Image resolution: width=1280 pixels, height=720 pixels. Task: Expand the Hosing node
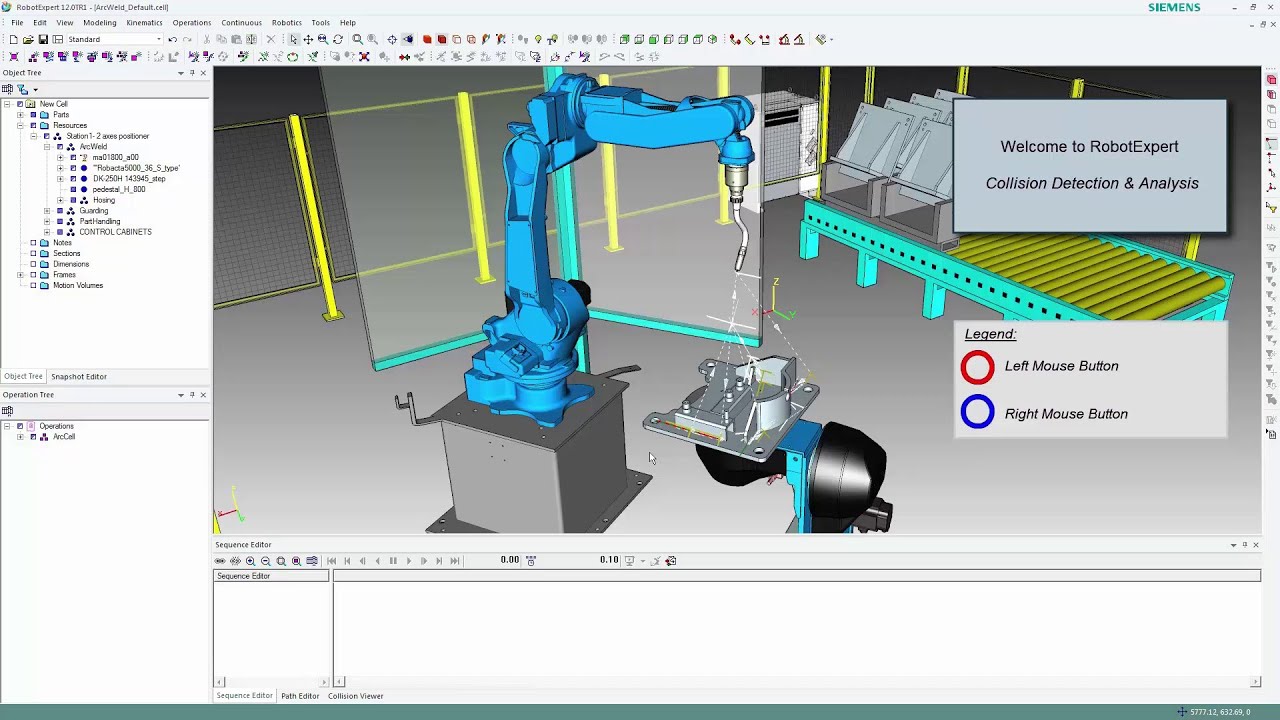click(59, 200)
